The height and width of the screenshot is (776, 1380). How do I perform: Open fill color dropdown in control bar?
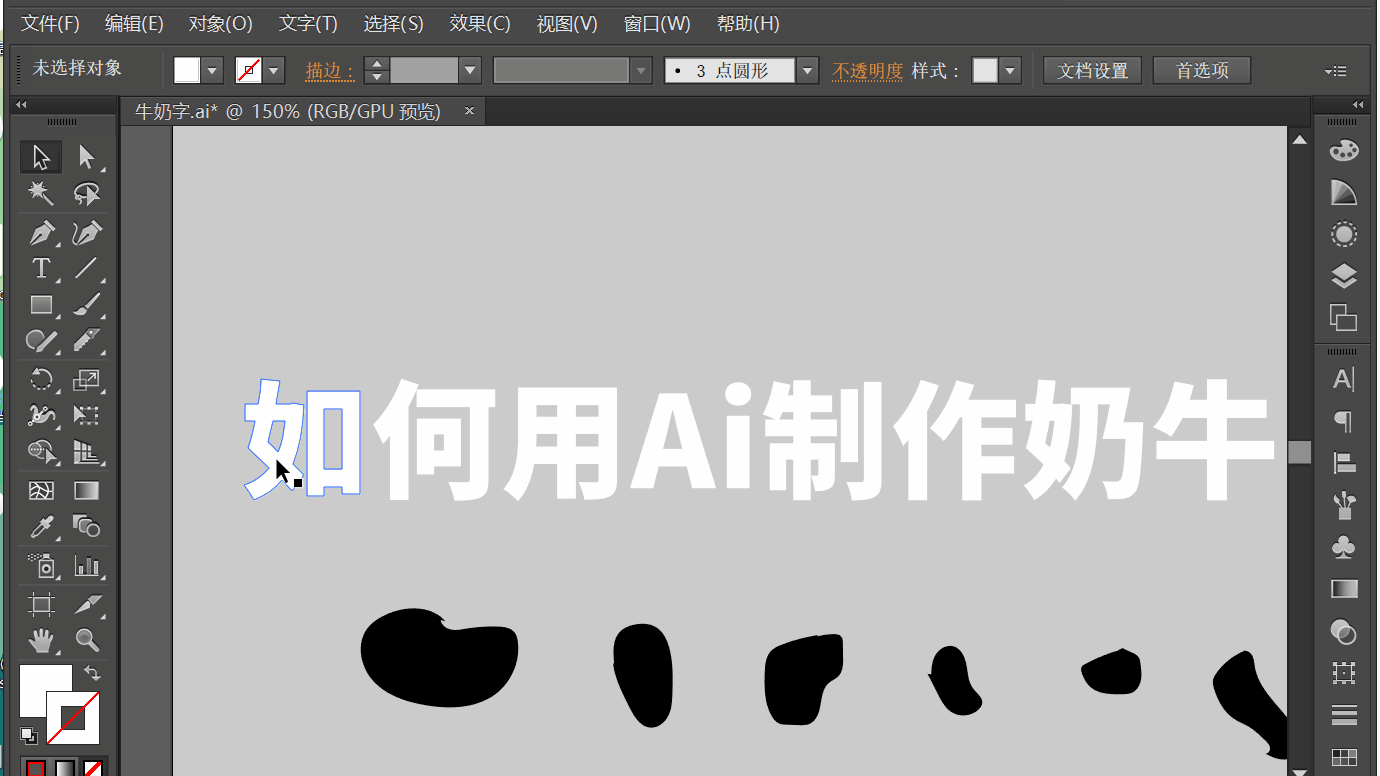coord(212,71)
